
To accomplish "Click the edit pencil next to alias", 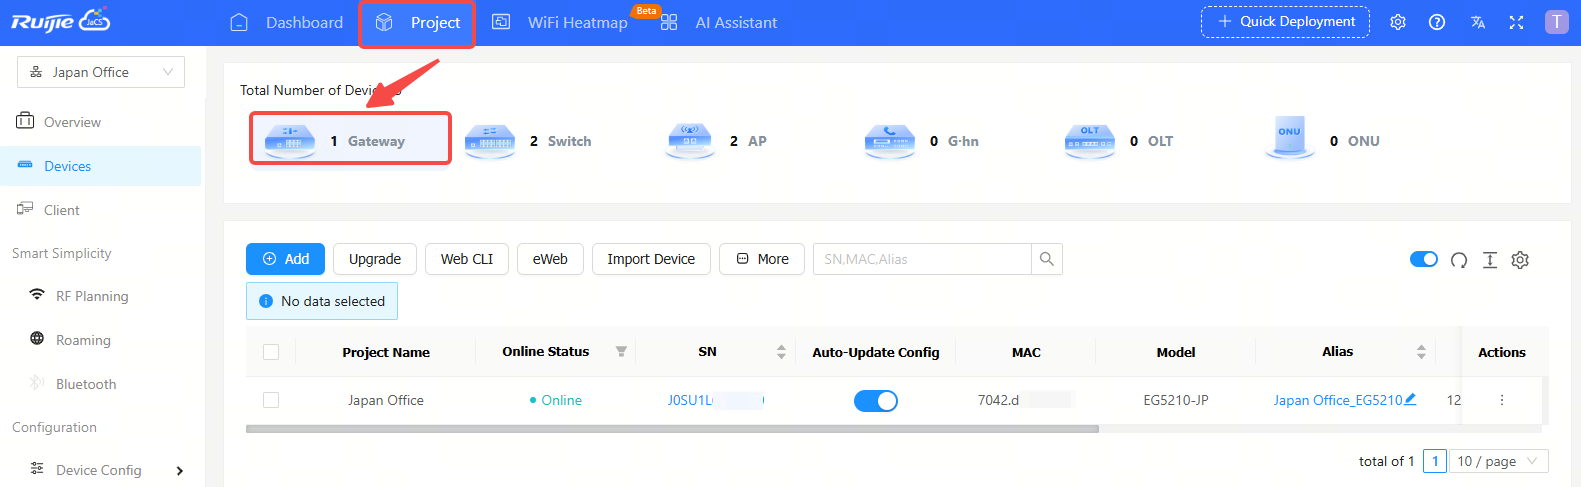I will (x=1410, y=399).
